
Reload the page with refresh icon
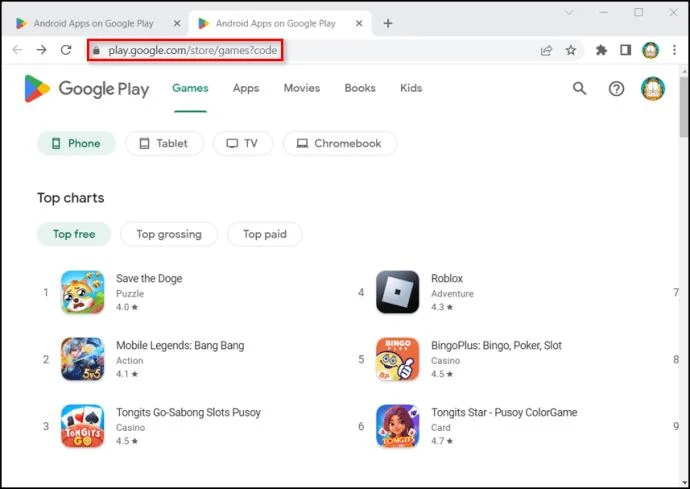click(66, 50)
